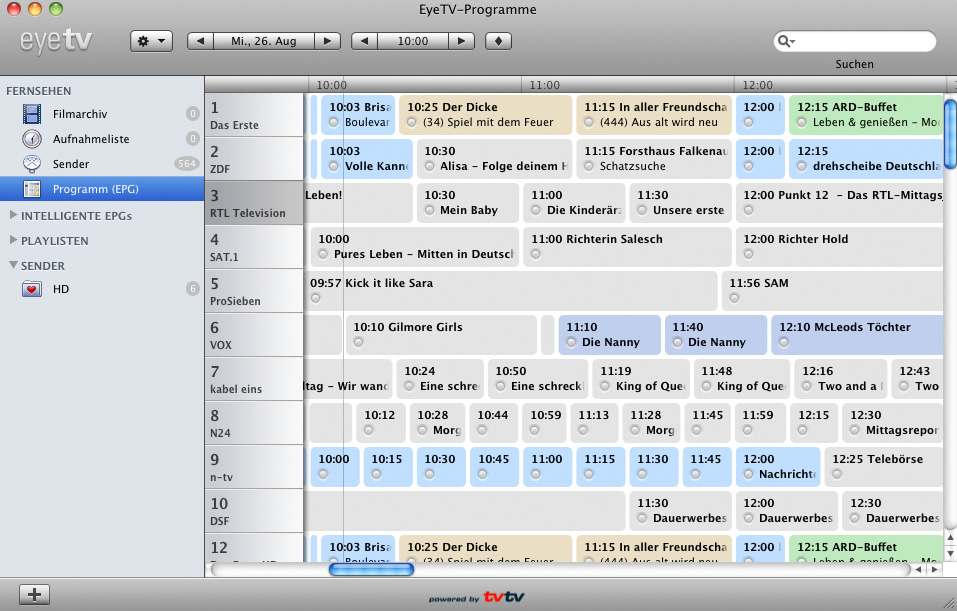
Task: Open 11:40 Die Nanny on VOX
Action: [x=715, y=334]
